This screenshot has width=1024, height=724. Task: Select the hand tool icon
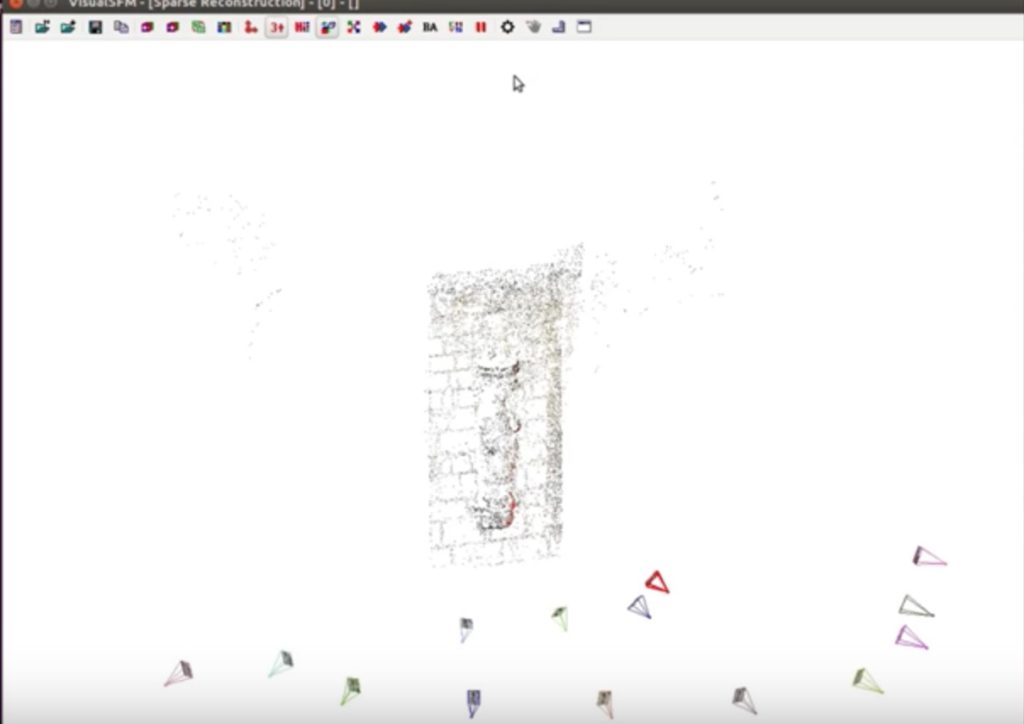[x=533, y=27]
